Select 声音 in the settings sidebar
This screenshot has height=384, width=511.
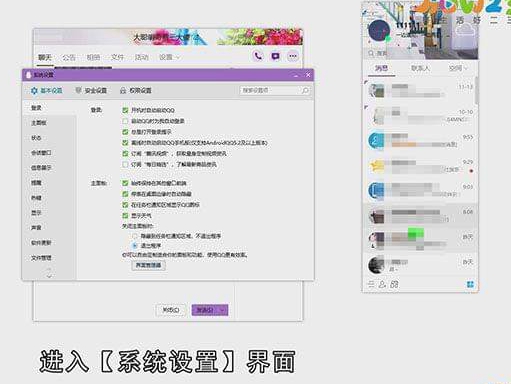[36, 228]
